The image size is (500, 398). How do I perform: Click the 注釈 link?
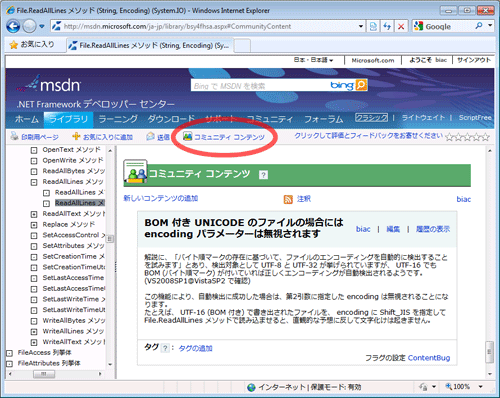(x=304, y=199)
